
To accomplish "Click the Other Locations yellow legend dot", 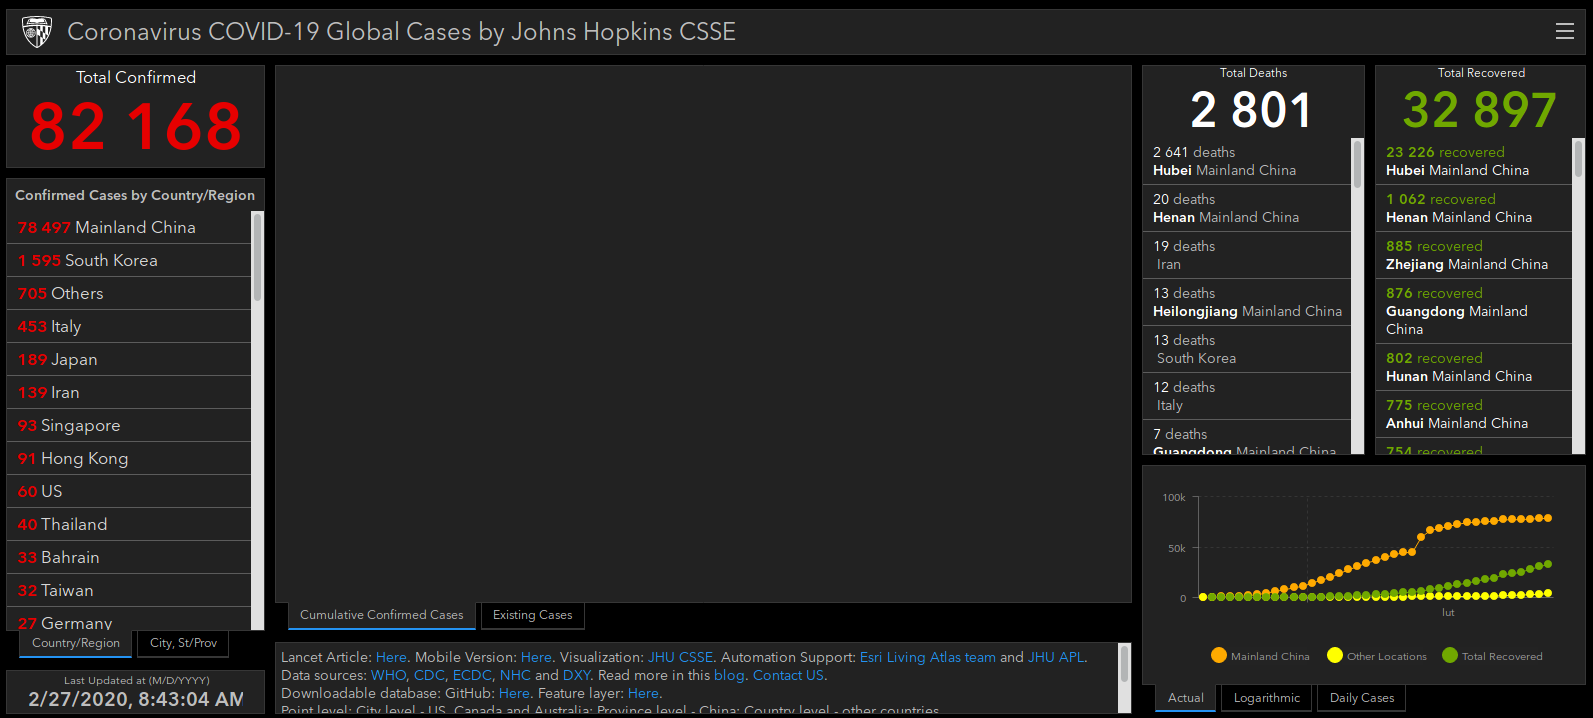I will [1334, 655].
